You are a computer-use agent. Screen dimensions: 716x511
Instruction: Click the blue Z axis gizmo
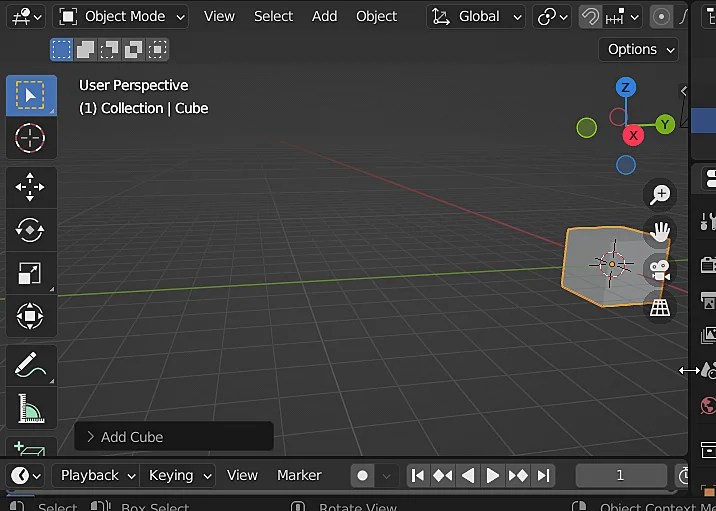pos(626,87)
